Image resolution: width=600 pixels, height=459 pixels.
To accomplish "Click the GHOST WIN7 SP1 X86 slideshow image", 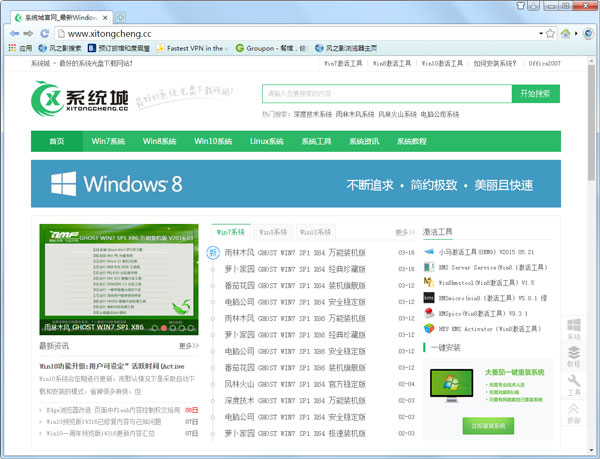I will 119,279.
